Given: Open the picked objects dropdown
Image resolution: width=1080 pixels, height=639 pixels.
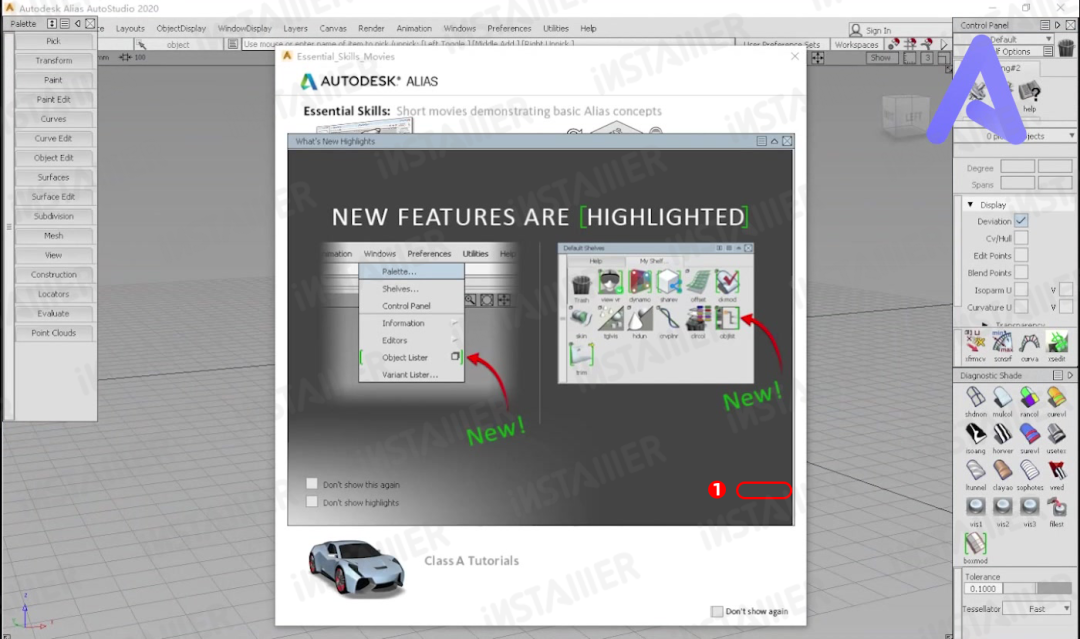Looking at the screenshot, I should coord(1017,136).
